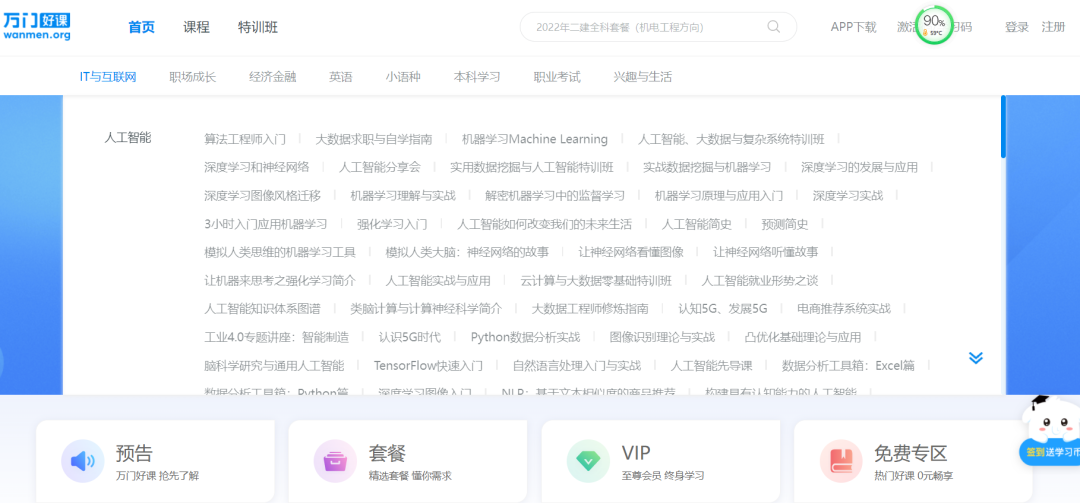1080x503 pixels.
Task: Click the 90% temperature circle widget
Action: pos(935,25)
